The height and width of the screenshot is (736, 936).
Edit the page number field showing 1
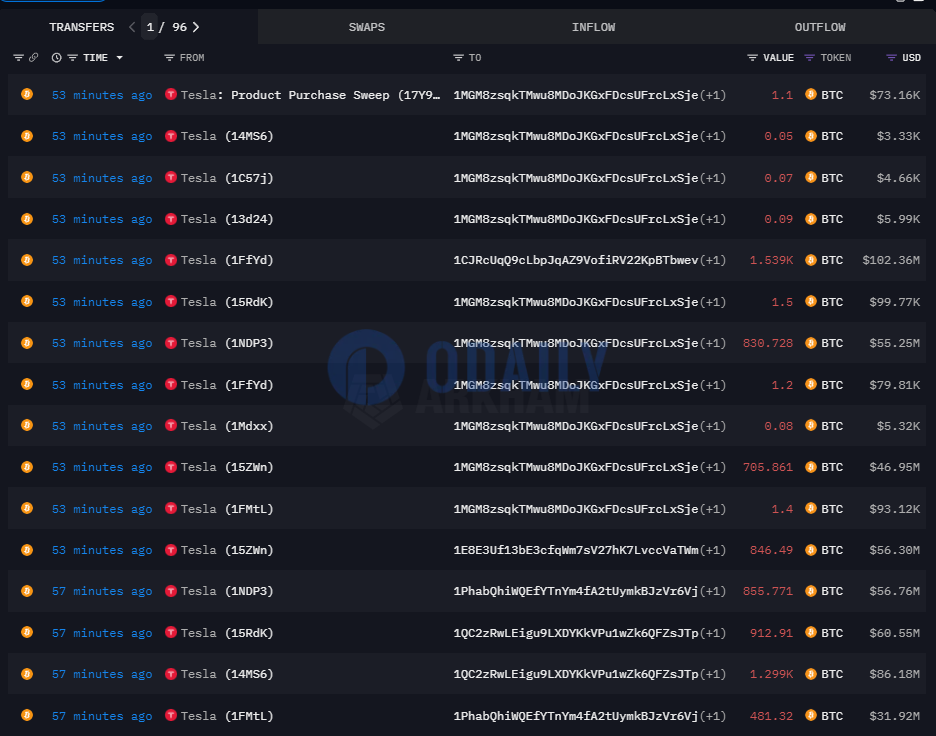tap(150, 27)
